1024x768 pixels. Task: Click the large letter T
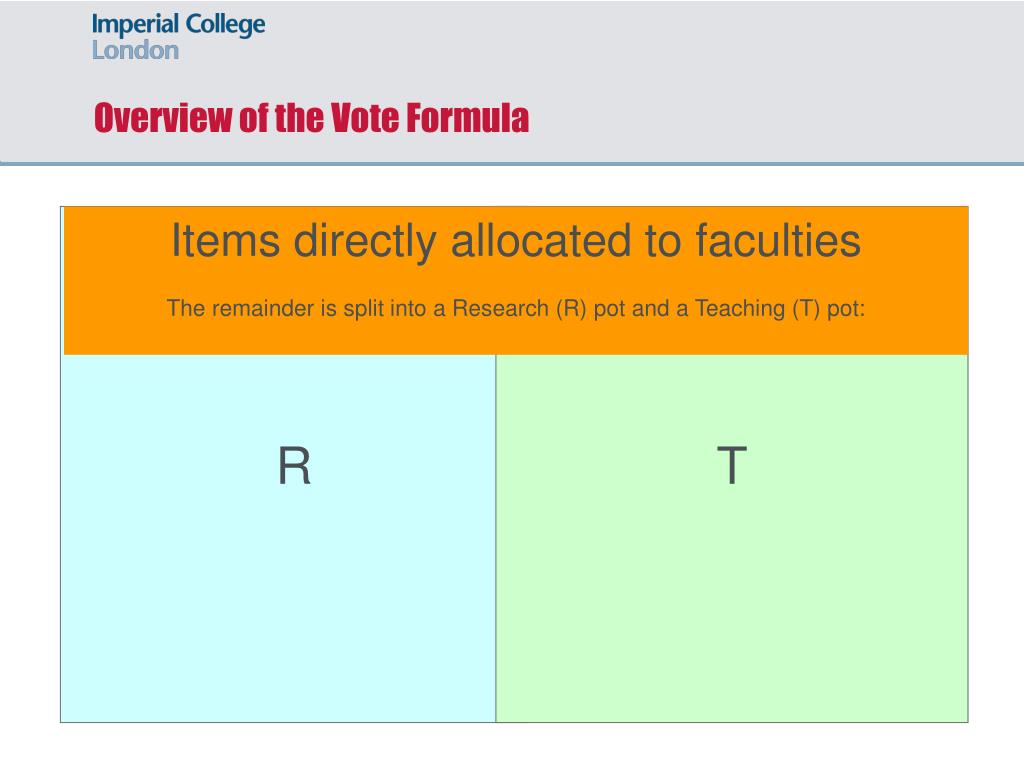tap(731, 466)
